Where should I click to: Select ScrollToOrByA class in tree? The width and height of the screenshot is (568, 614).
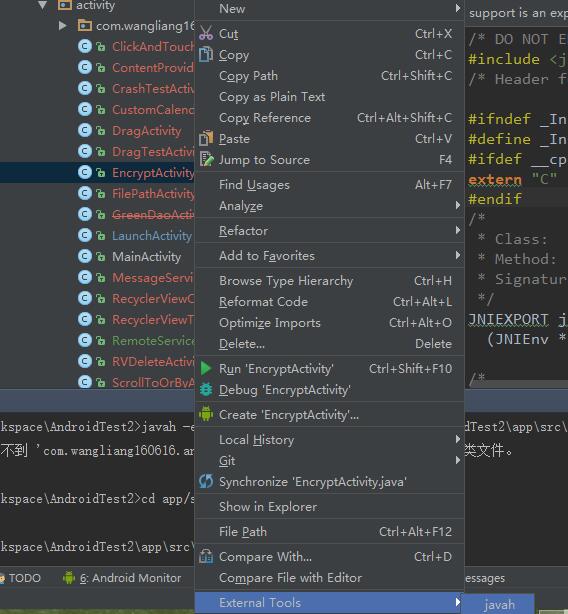point(153,382)
